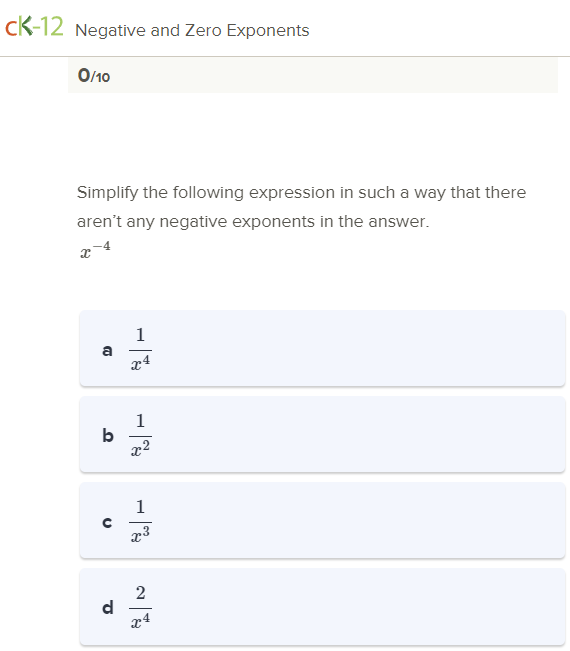Image resolution: width=570 pixels, height=651 pixels.
Task: Pick answer c, one over x cubed
Action: click(322, 520)
